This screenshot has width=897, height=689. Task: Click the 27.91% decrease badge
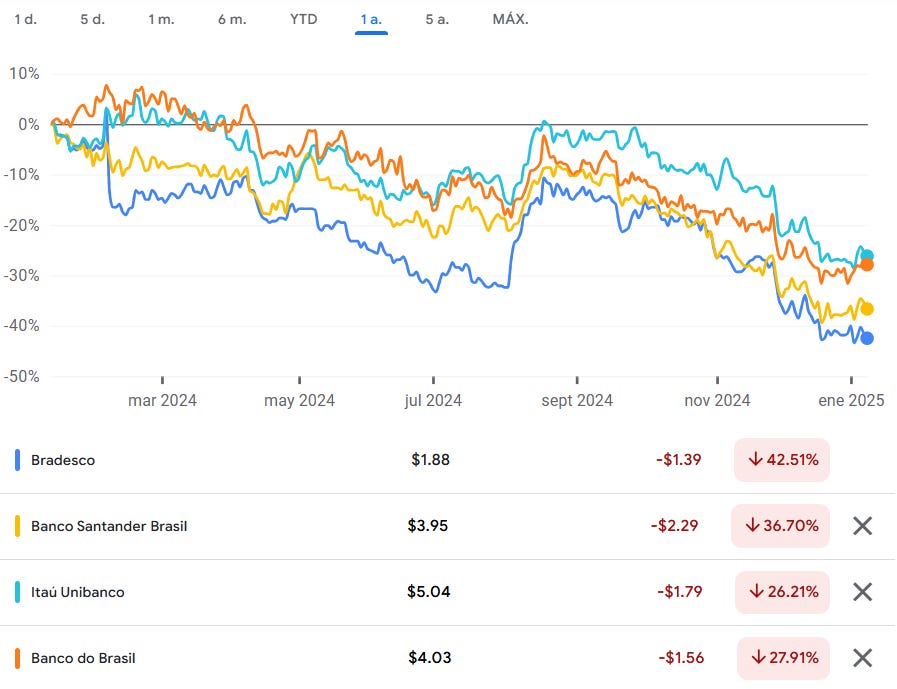783,658
